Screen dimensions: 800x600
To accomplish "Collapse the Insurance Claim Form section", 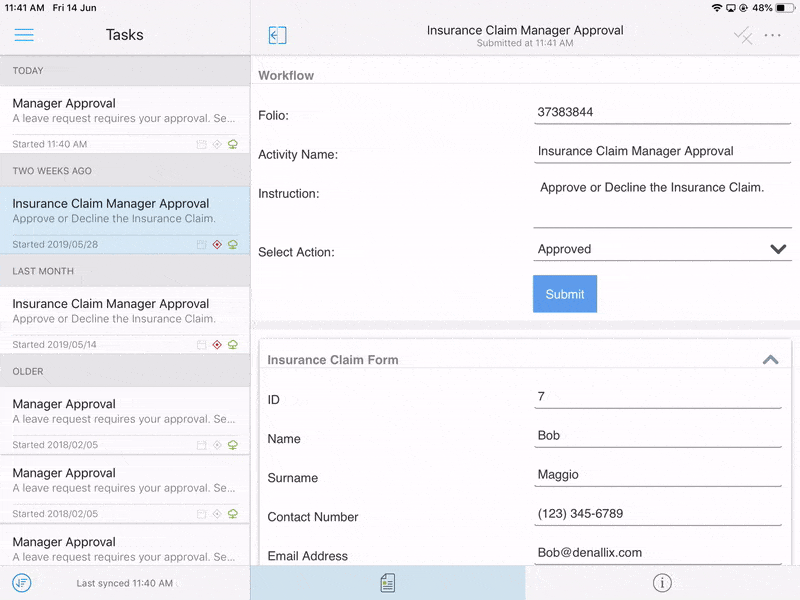I will click(770, 360).
